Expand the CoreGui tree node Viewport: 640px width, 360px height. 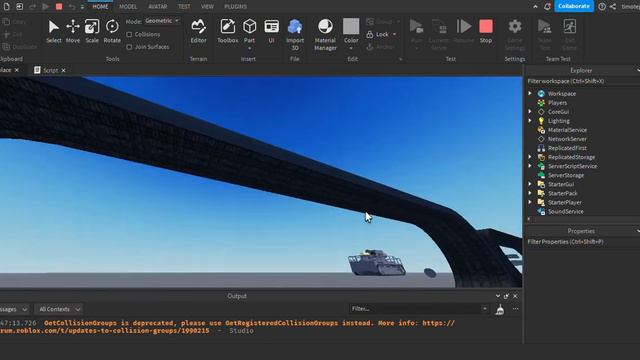coord(530,111)
